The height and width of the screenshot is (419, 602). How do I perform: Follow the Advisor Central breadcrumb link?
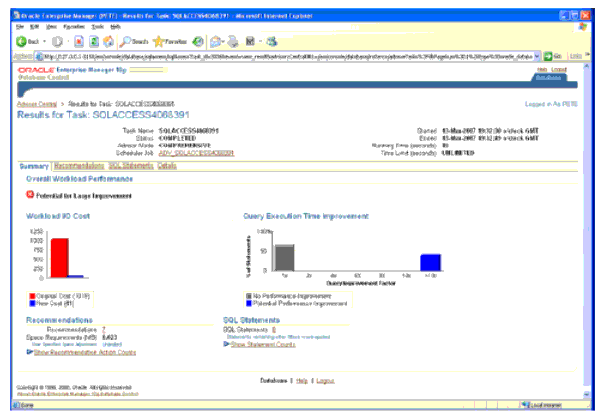pyautogui.click(x=37, y=104)
